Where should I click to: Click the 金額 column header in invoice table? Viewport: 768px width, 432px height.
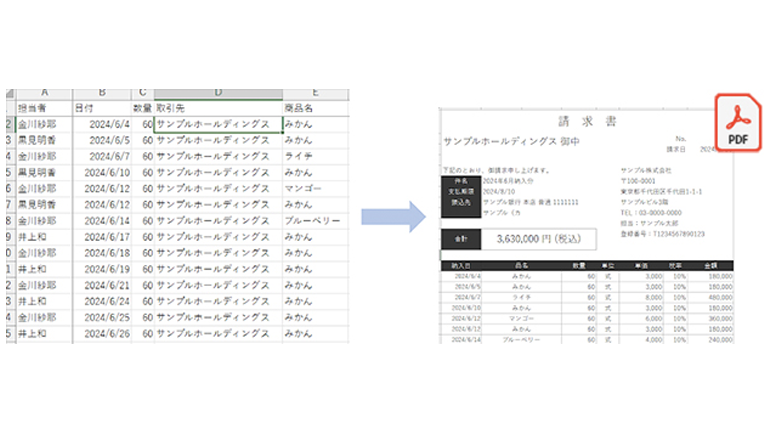pyautogui.click(x=719, y=265)
